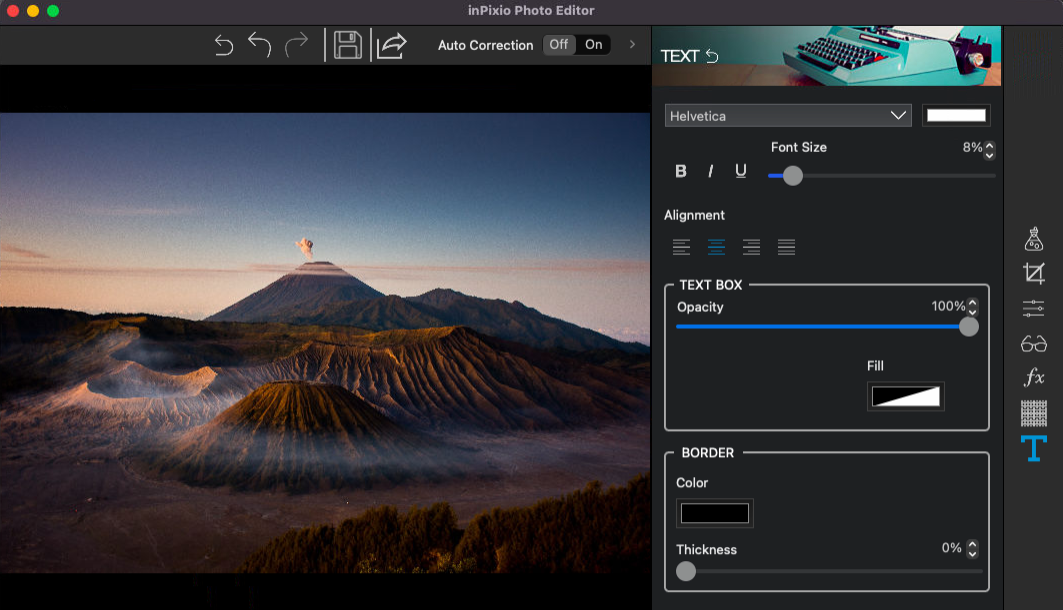Open the adjustment sliders panel

click(1033, 308)
